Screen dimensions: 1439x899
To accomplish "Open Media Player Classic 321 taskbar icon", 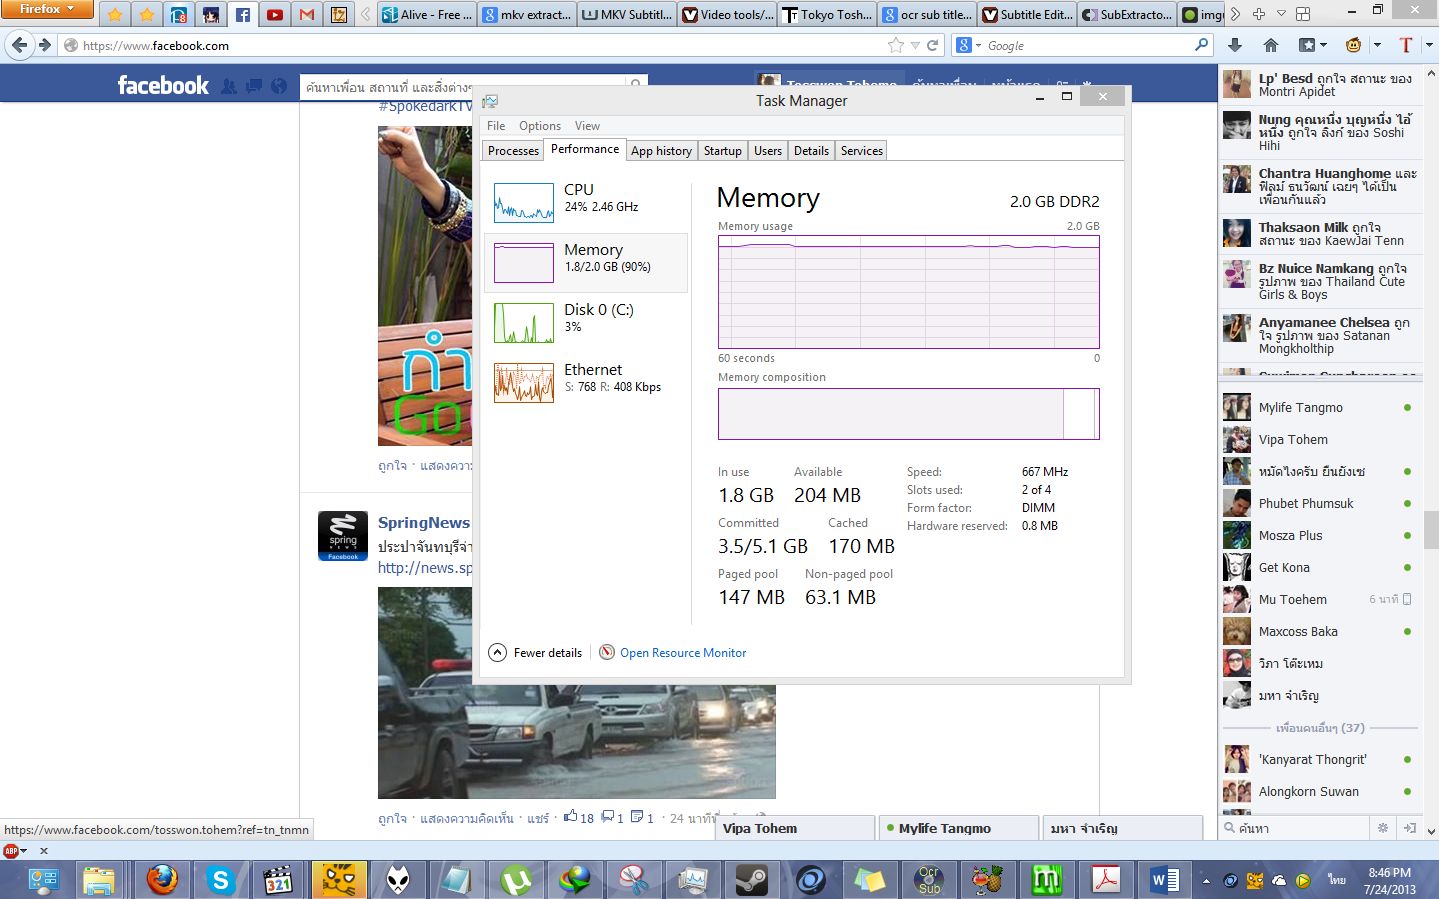I will tap(279, 880).
